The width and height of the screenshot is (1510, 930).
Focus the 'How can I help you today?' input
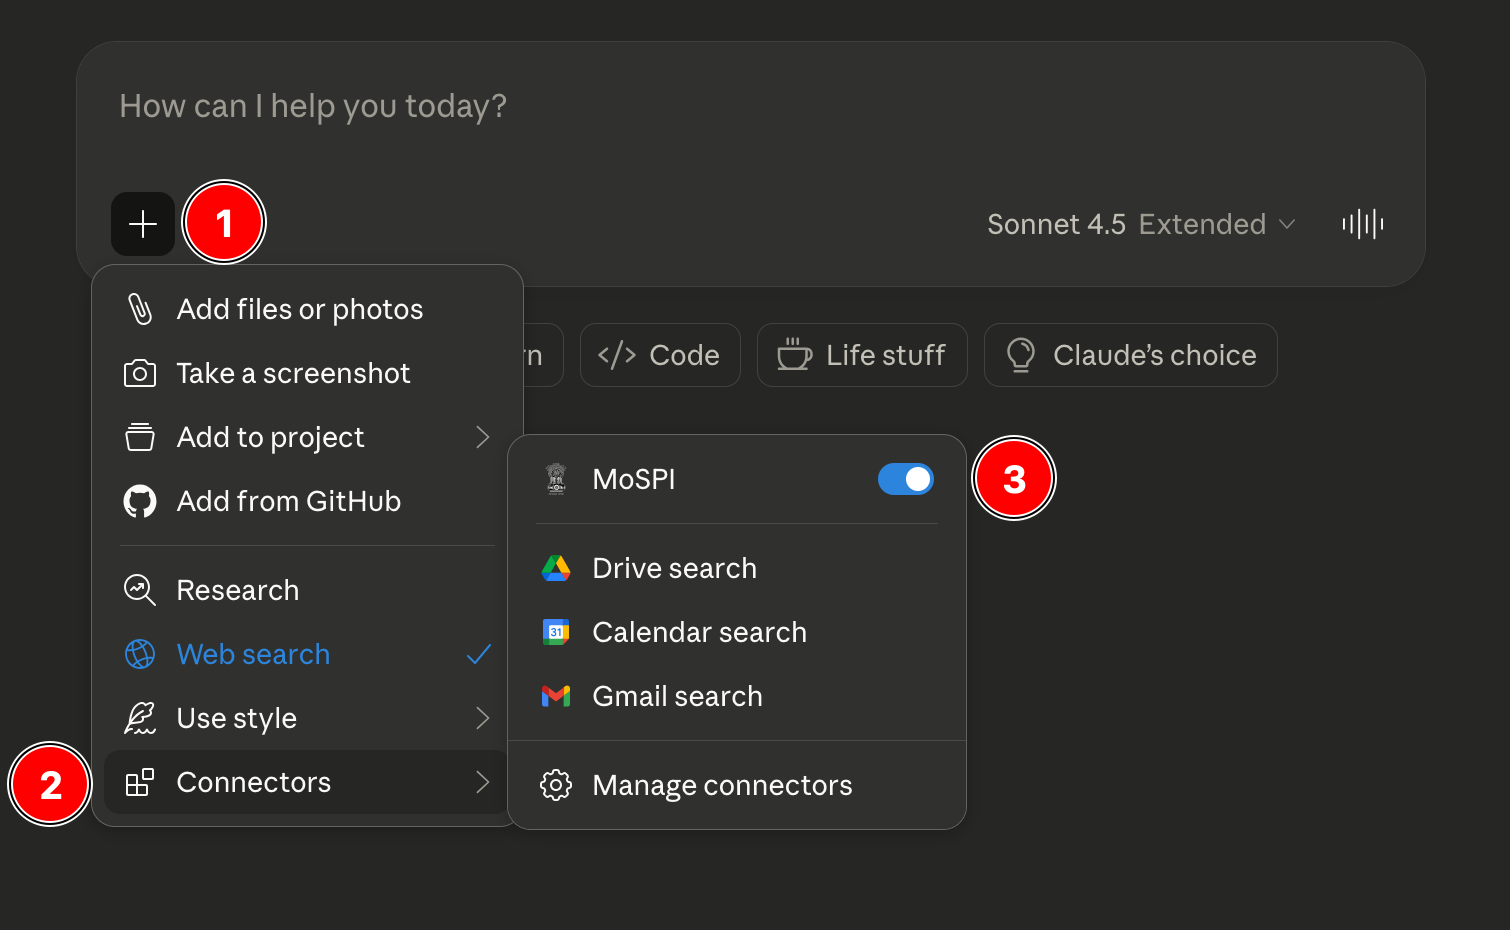tap(700, 107)
